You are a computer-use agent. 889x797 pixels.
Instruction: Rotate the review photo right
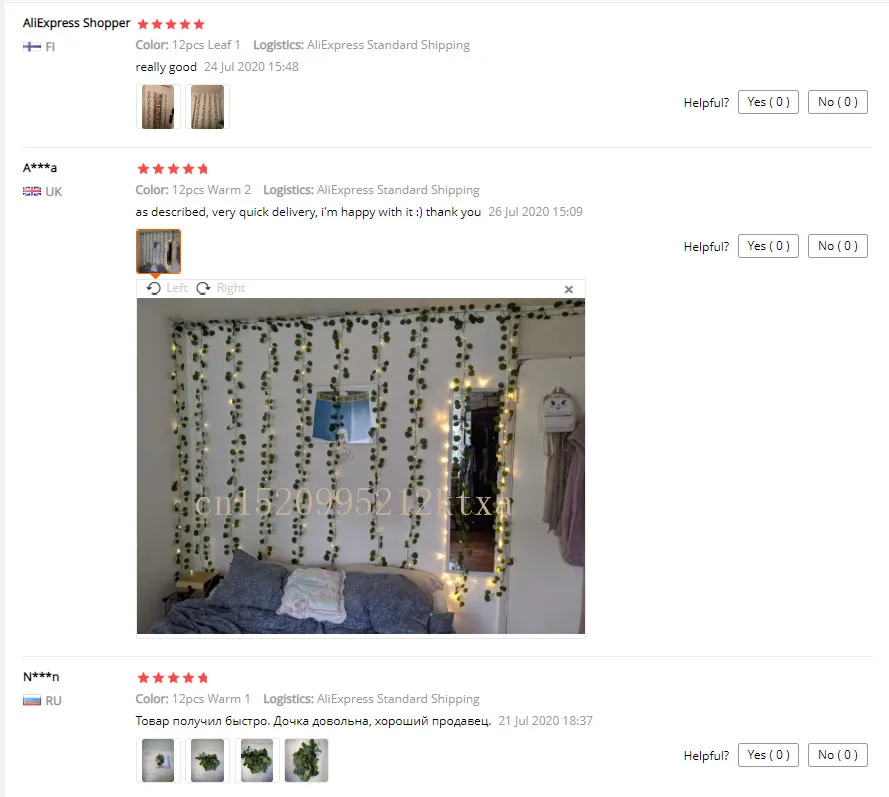coord(221,288)
